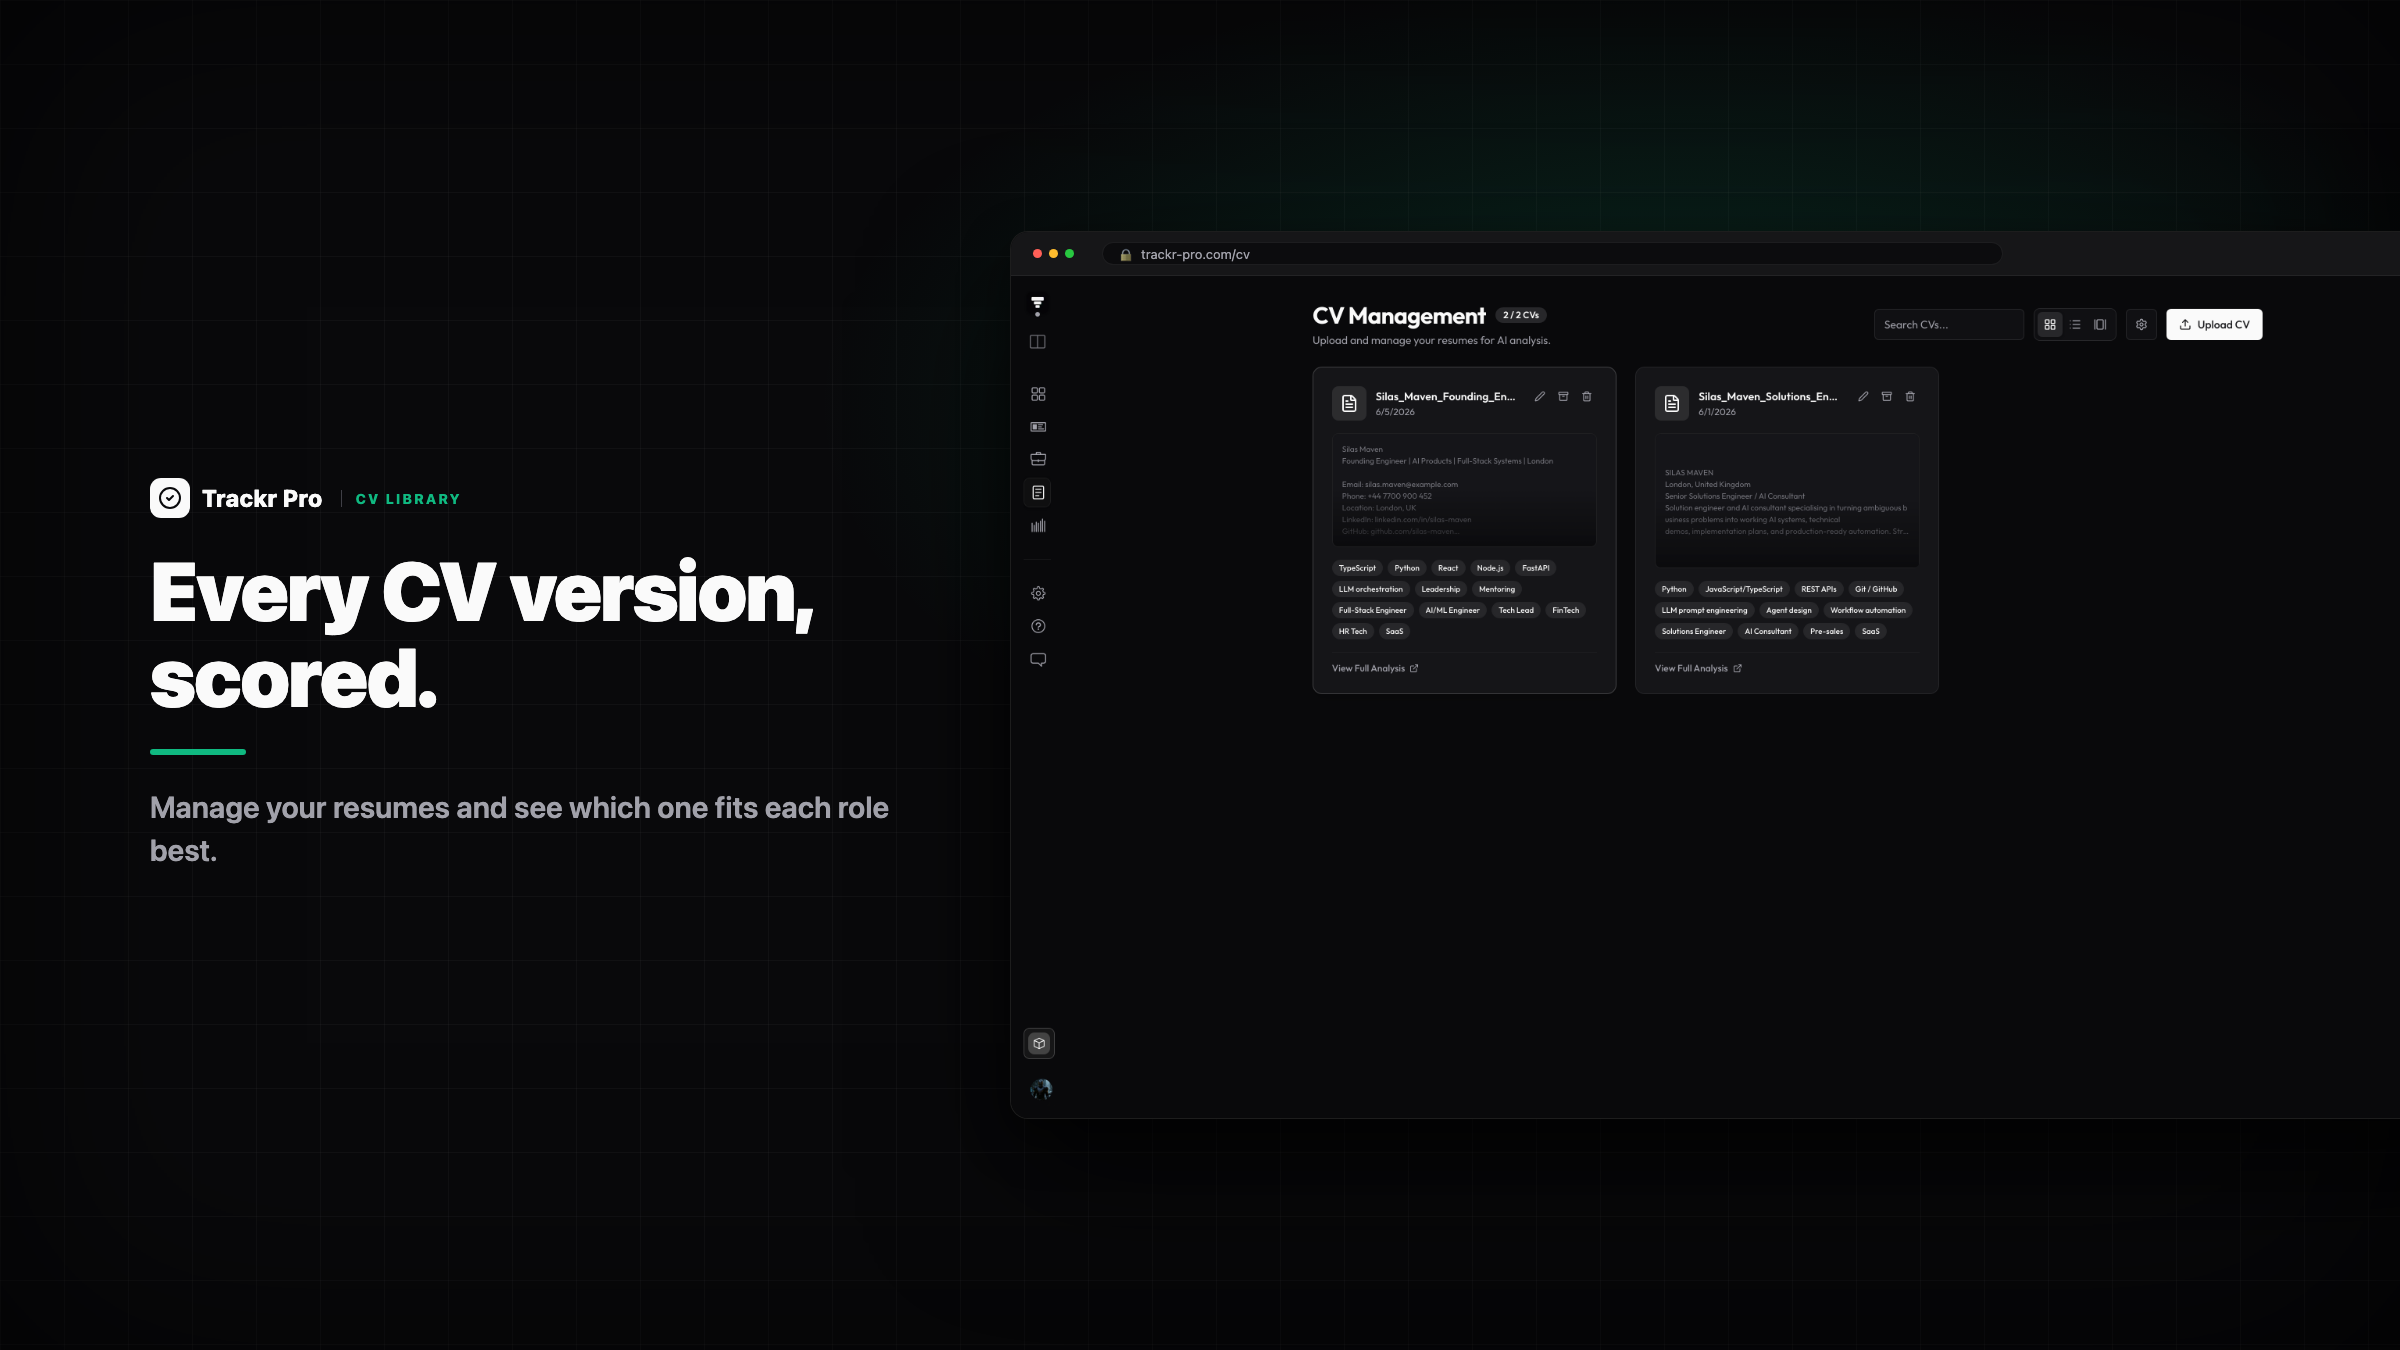
Task: Open the analytics bar chart icon in sidebar
Action: click(x=1038, y=526)
